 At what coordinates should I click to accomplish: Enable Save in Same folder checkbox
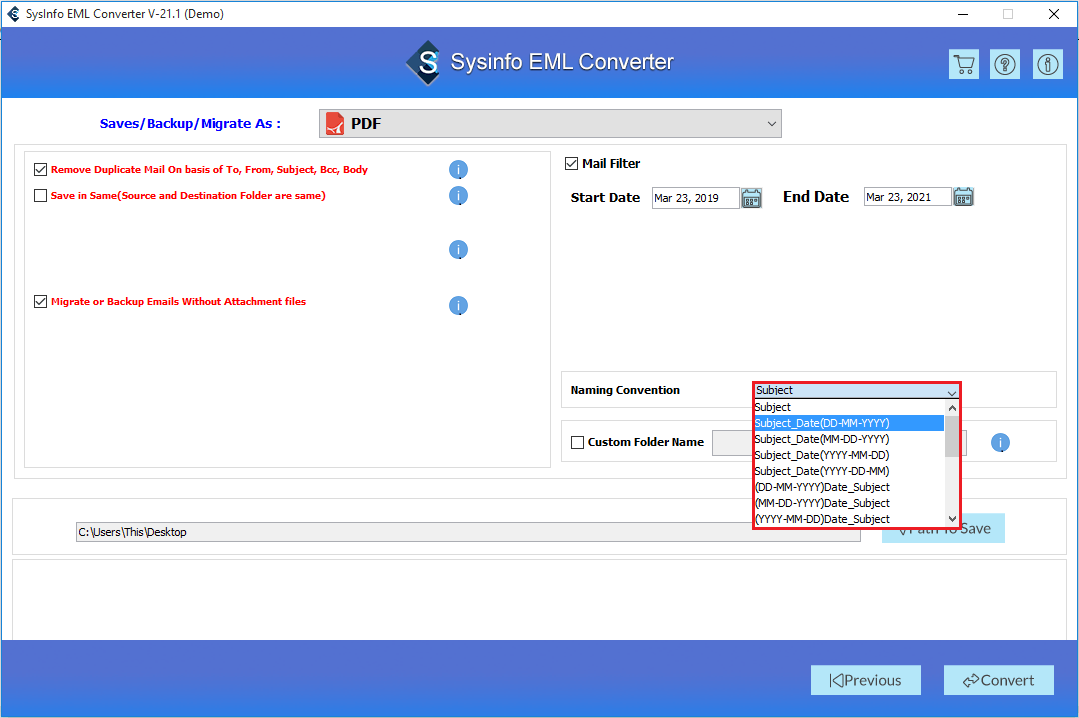41,196
